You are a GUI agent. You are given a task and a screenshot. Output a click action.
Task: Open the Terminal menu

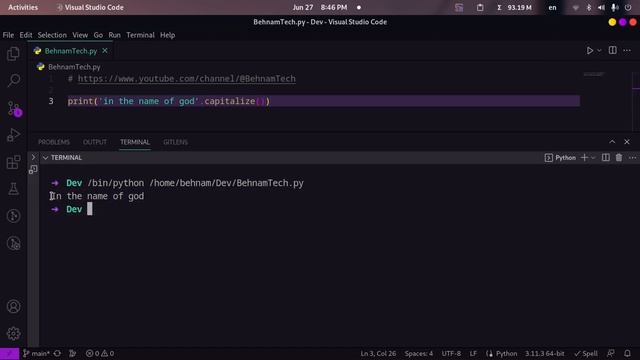point(140,35)
